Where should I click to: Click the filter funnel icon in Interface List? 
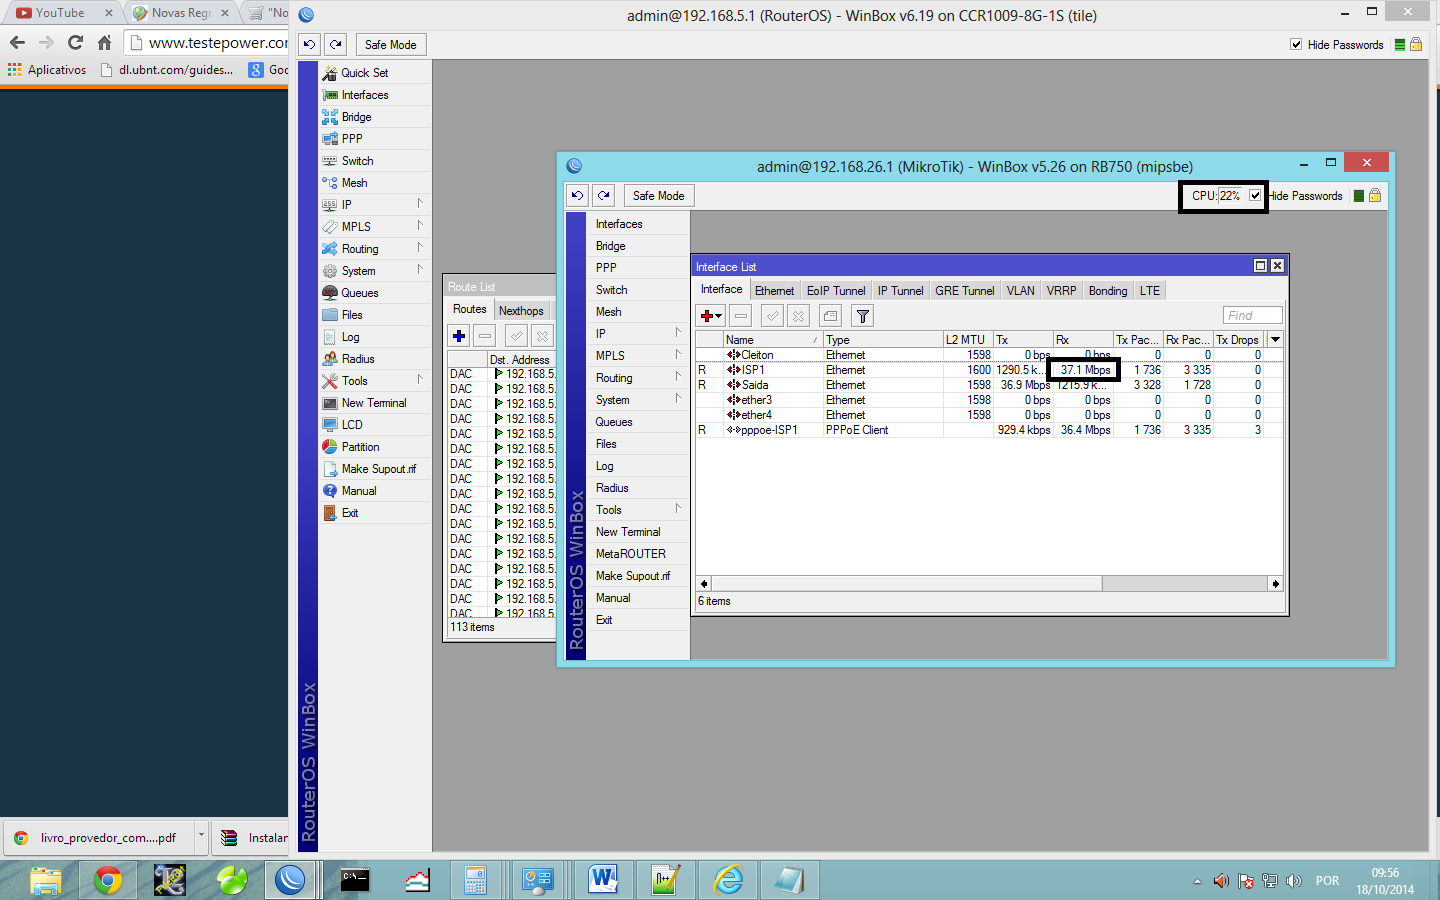pos(862,316)
